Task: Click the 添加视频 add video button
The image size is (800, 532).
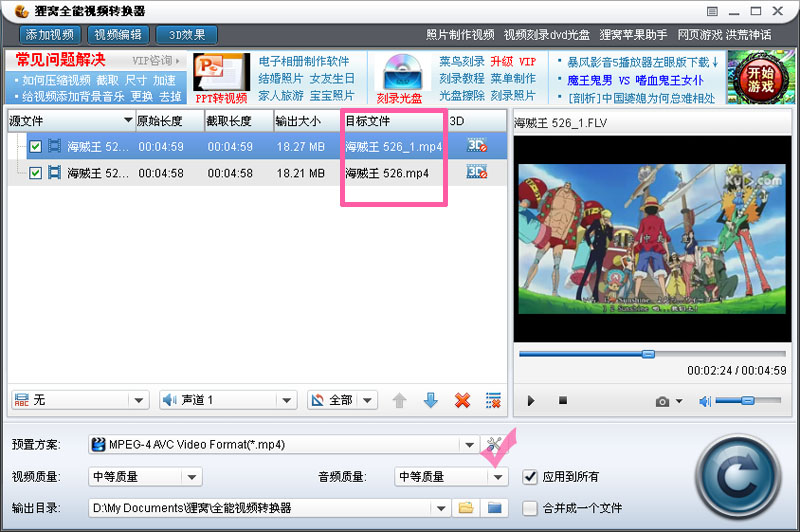Action: point(50,35)
